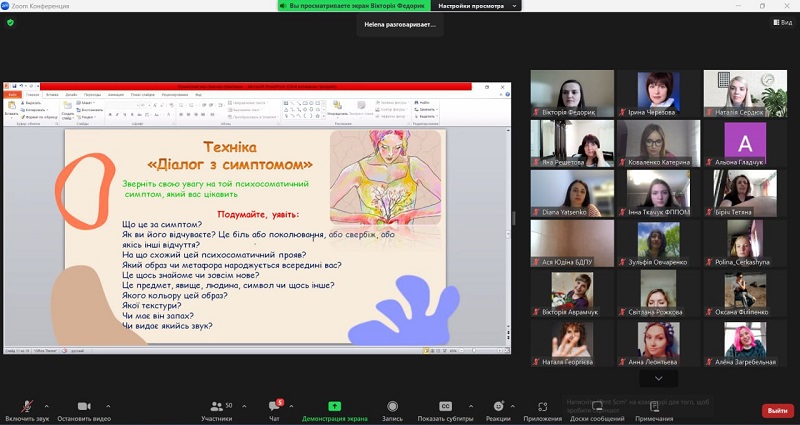
Task: Click the green encryption shield icon
Action: pyautogui.click(x=10, y=22)
